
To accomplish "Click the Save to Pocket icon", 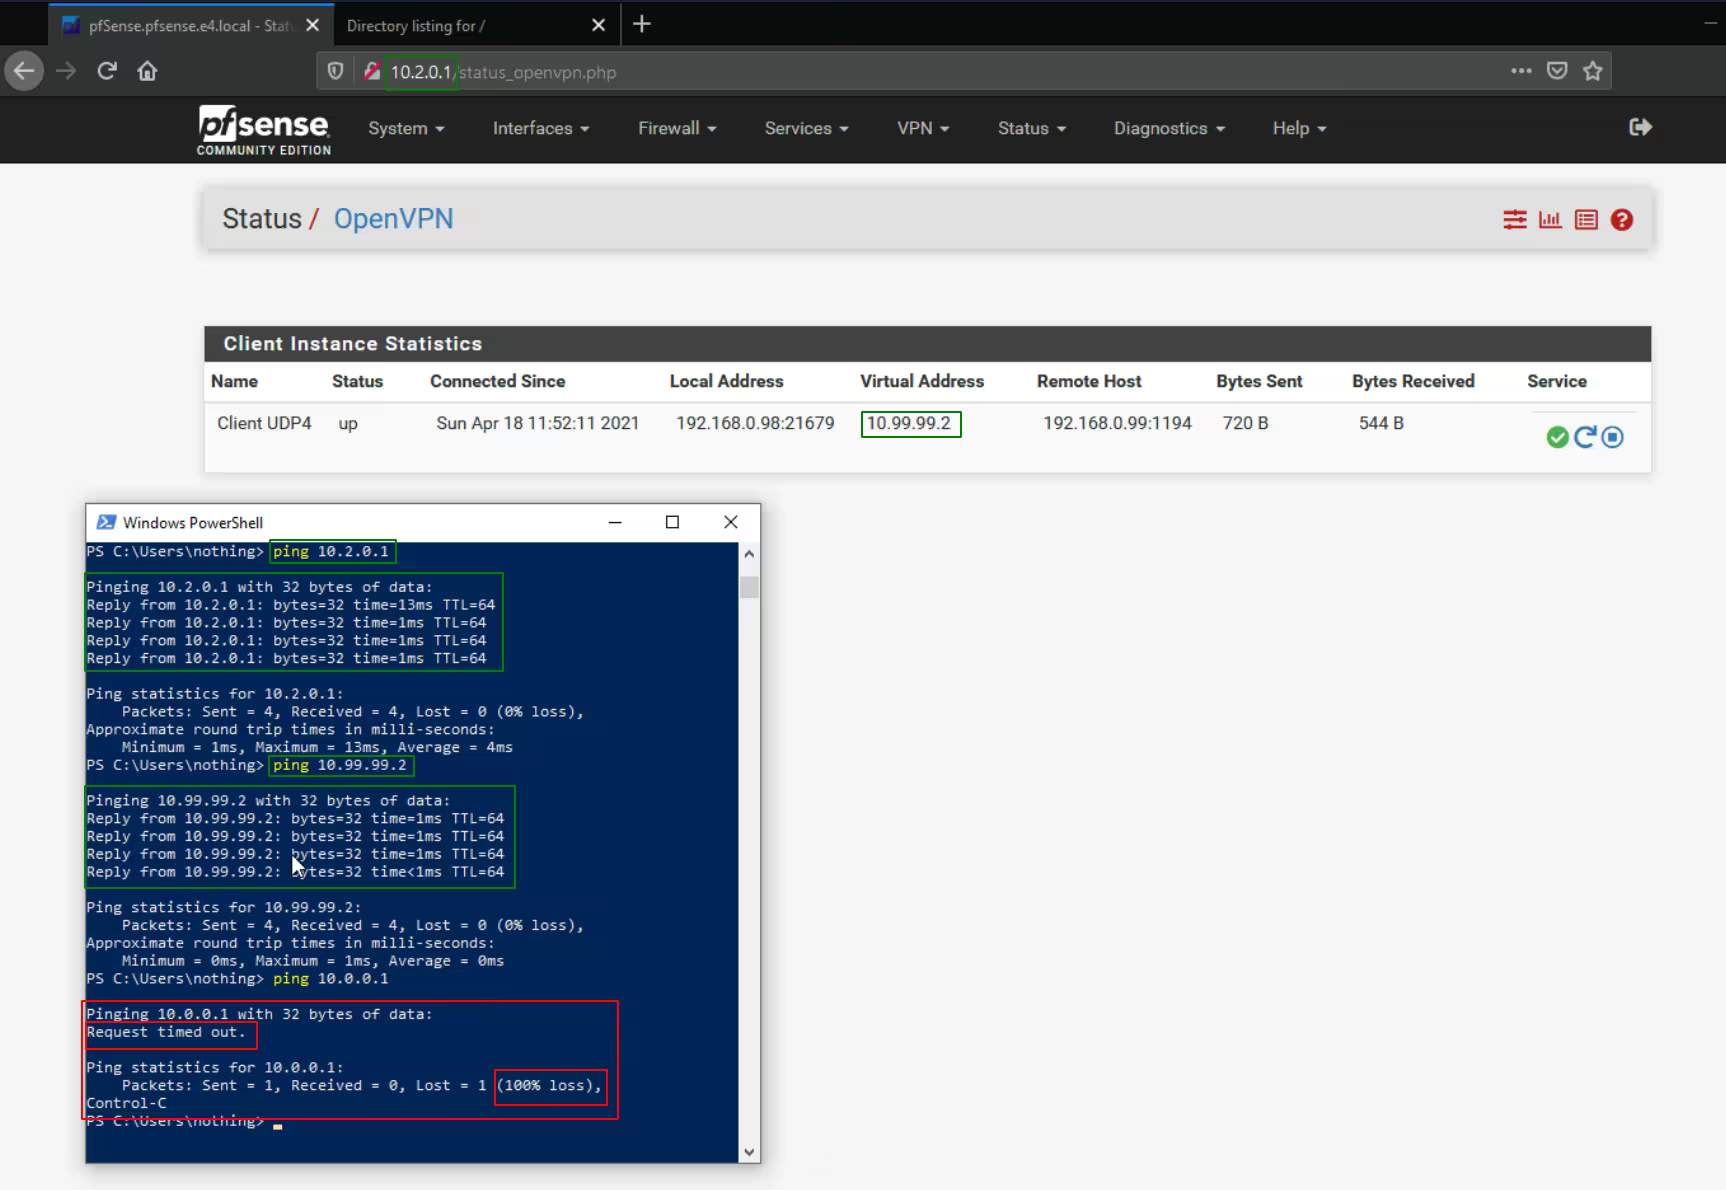I will [x=1557, y=71].
